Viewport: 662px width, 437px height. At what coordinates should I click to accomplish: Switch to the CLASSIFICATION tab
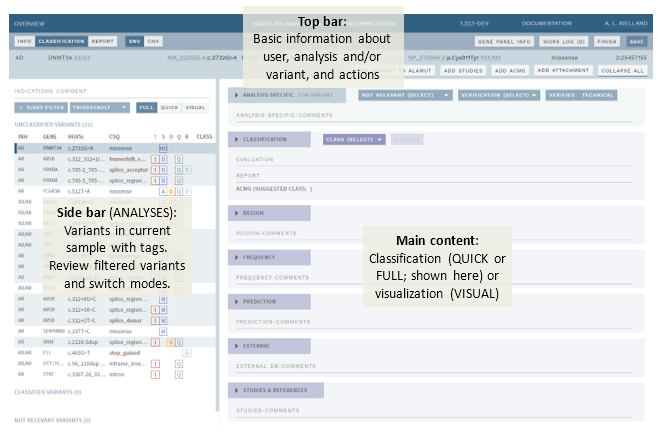point(61,41)
